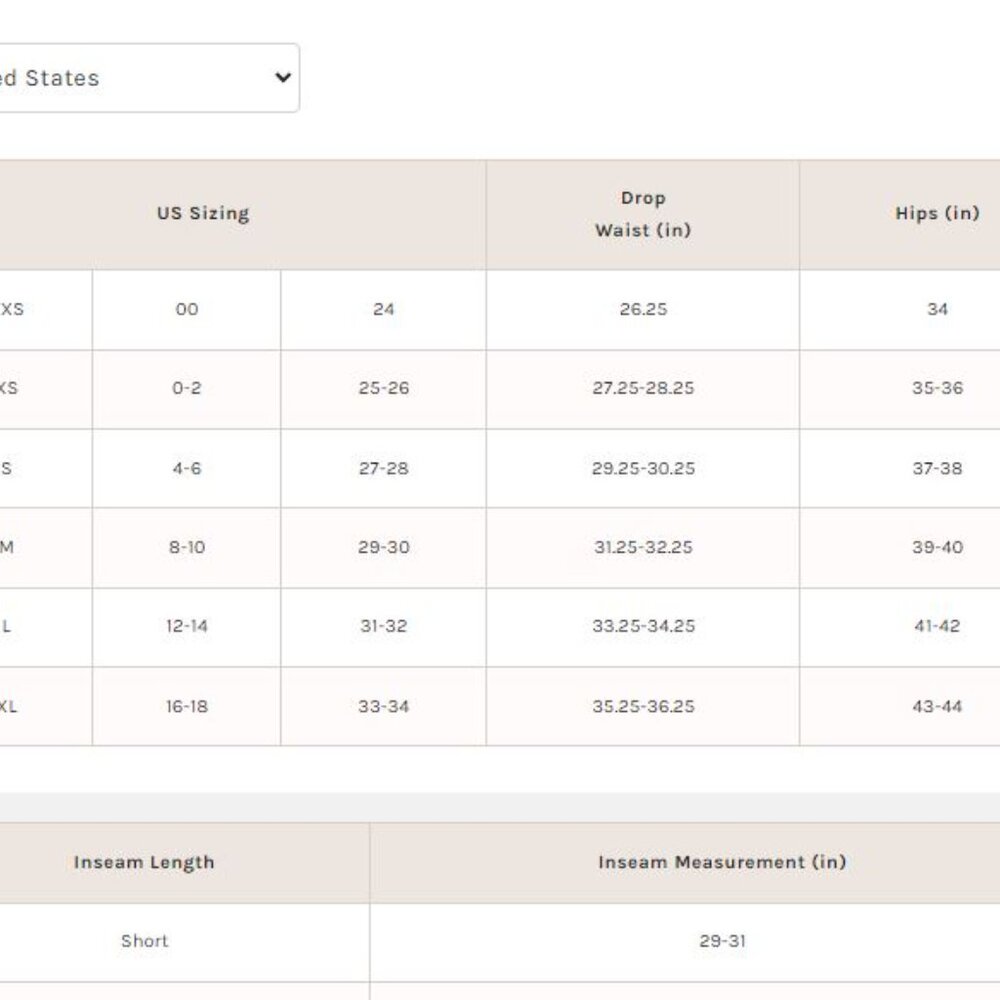Select the 12-14 size cell

(x=187, y=626)
